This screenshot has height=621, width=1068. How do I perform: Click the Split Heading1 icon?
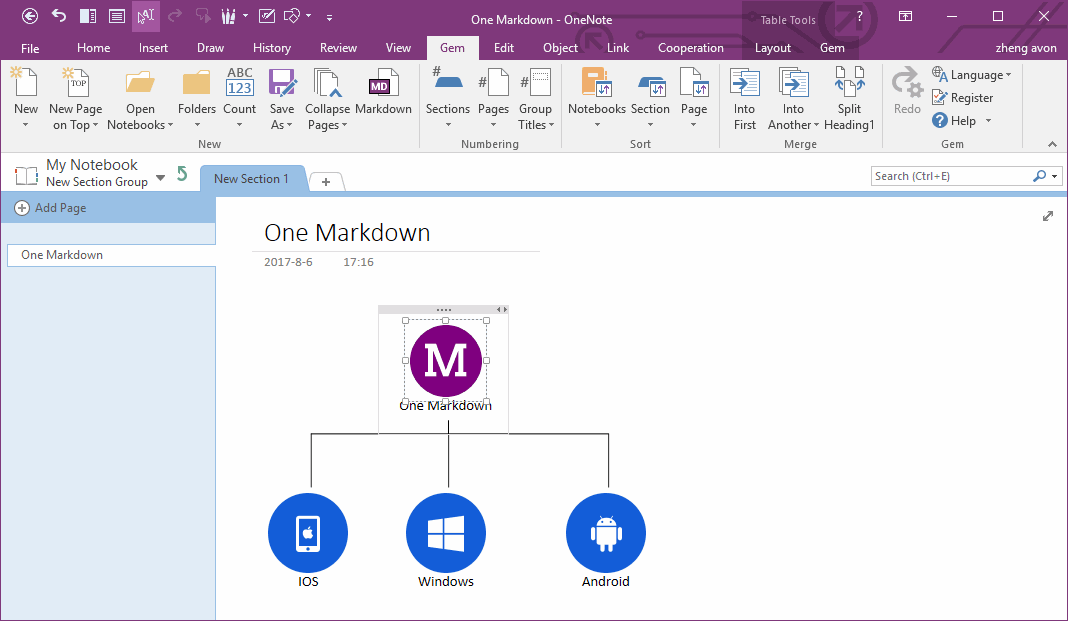(x=849, y=81)
